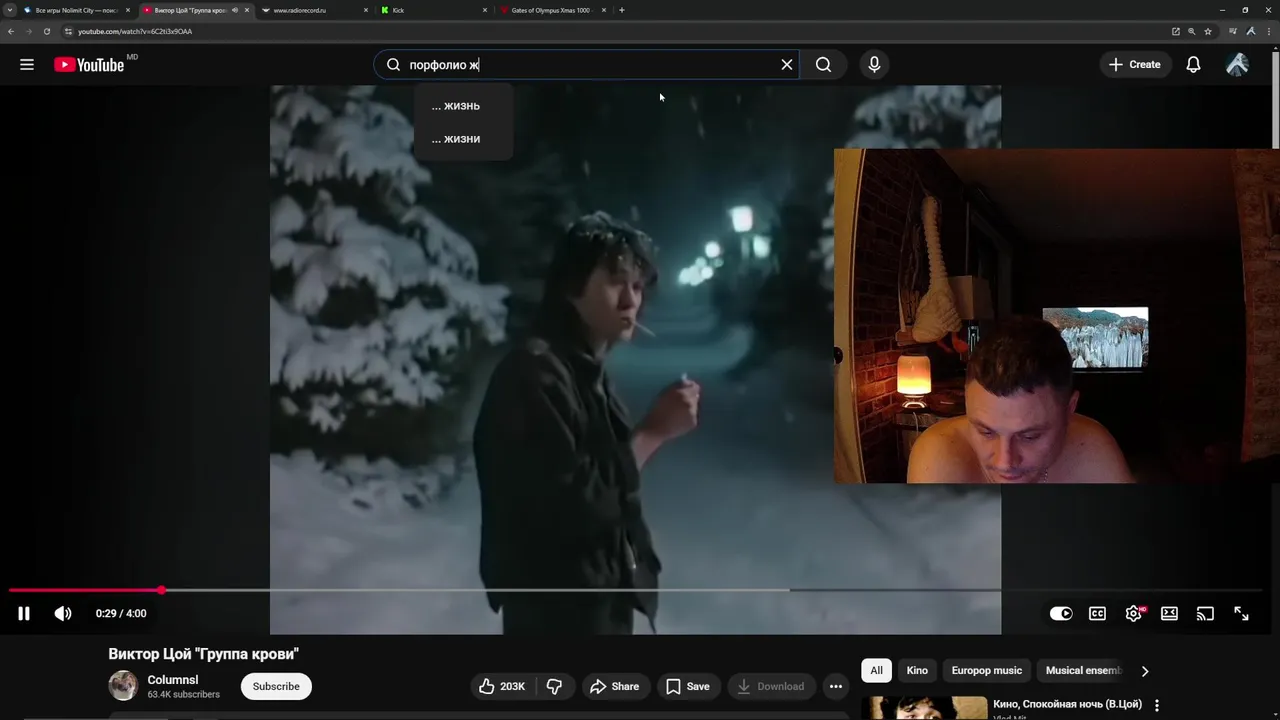Pause the video playback

24,614
